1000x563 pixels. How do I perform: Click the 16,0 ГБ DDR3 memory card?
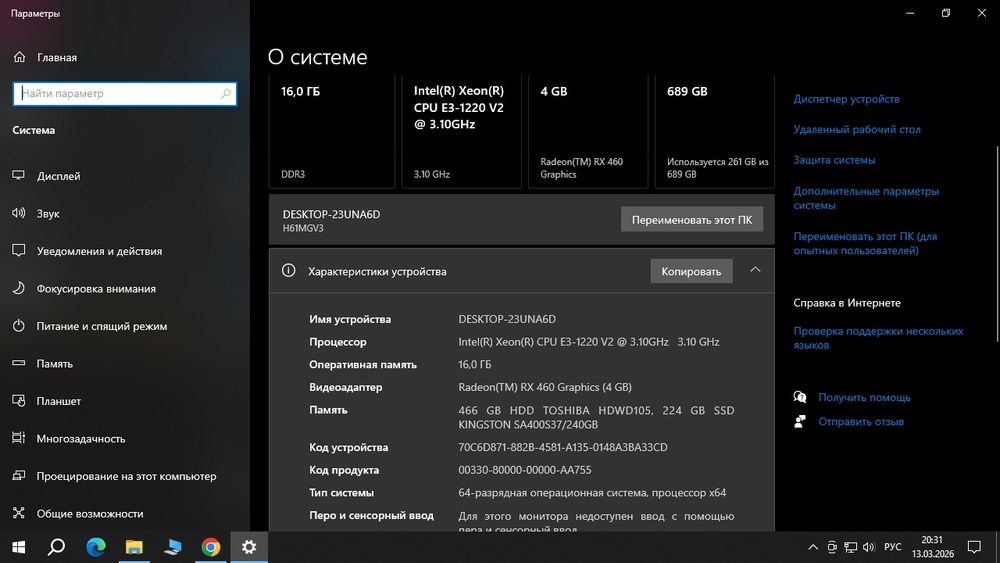[x=332, y=132]
